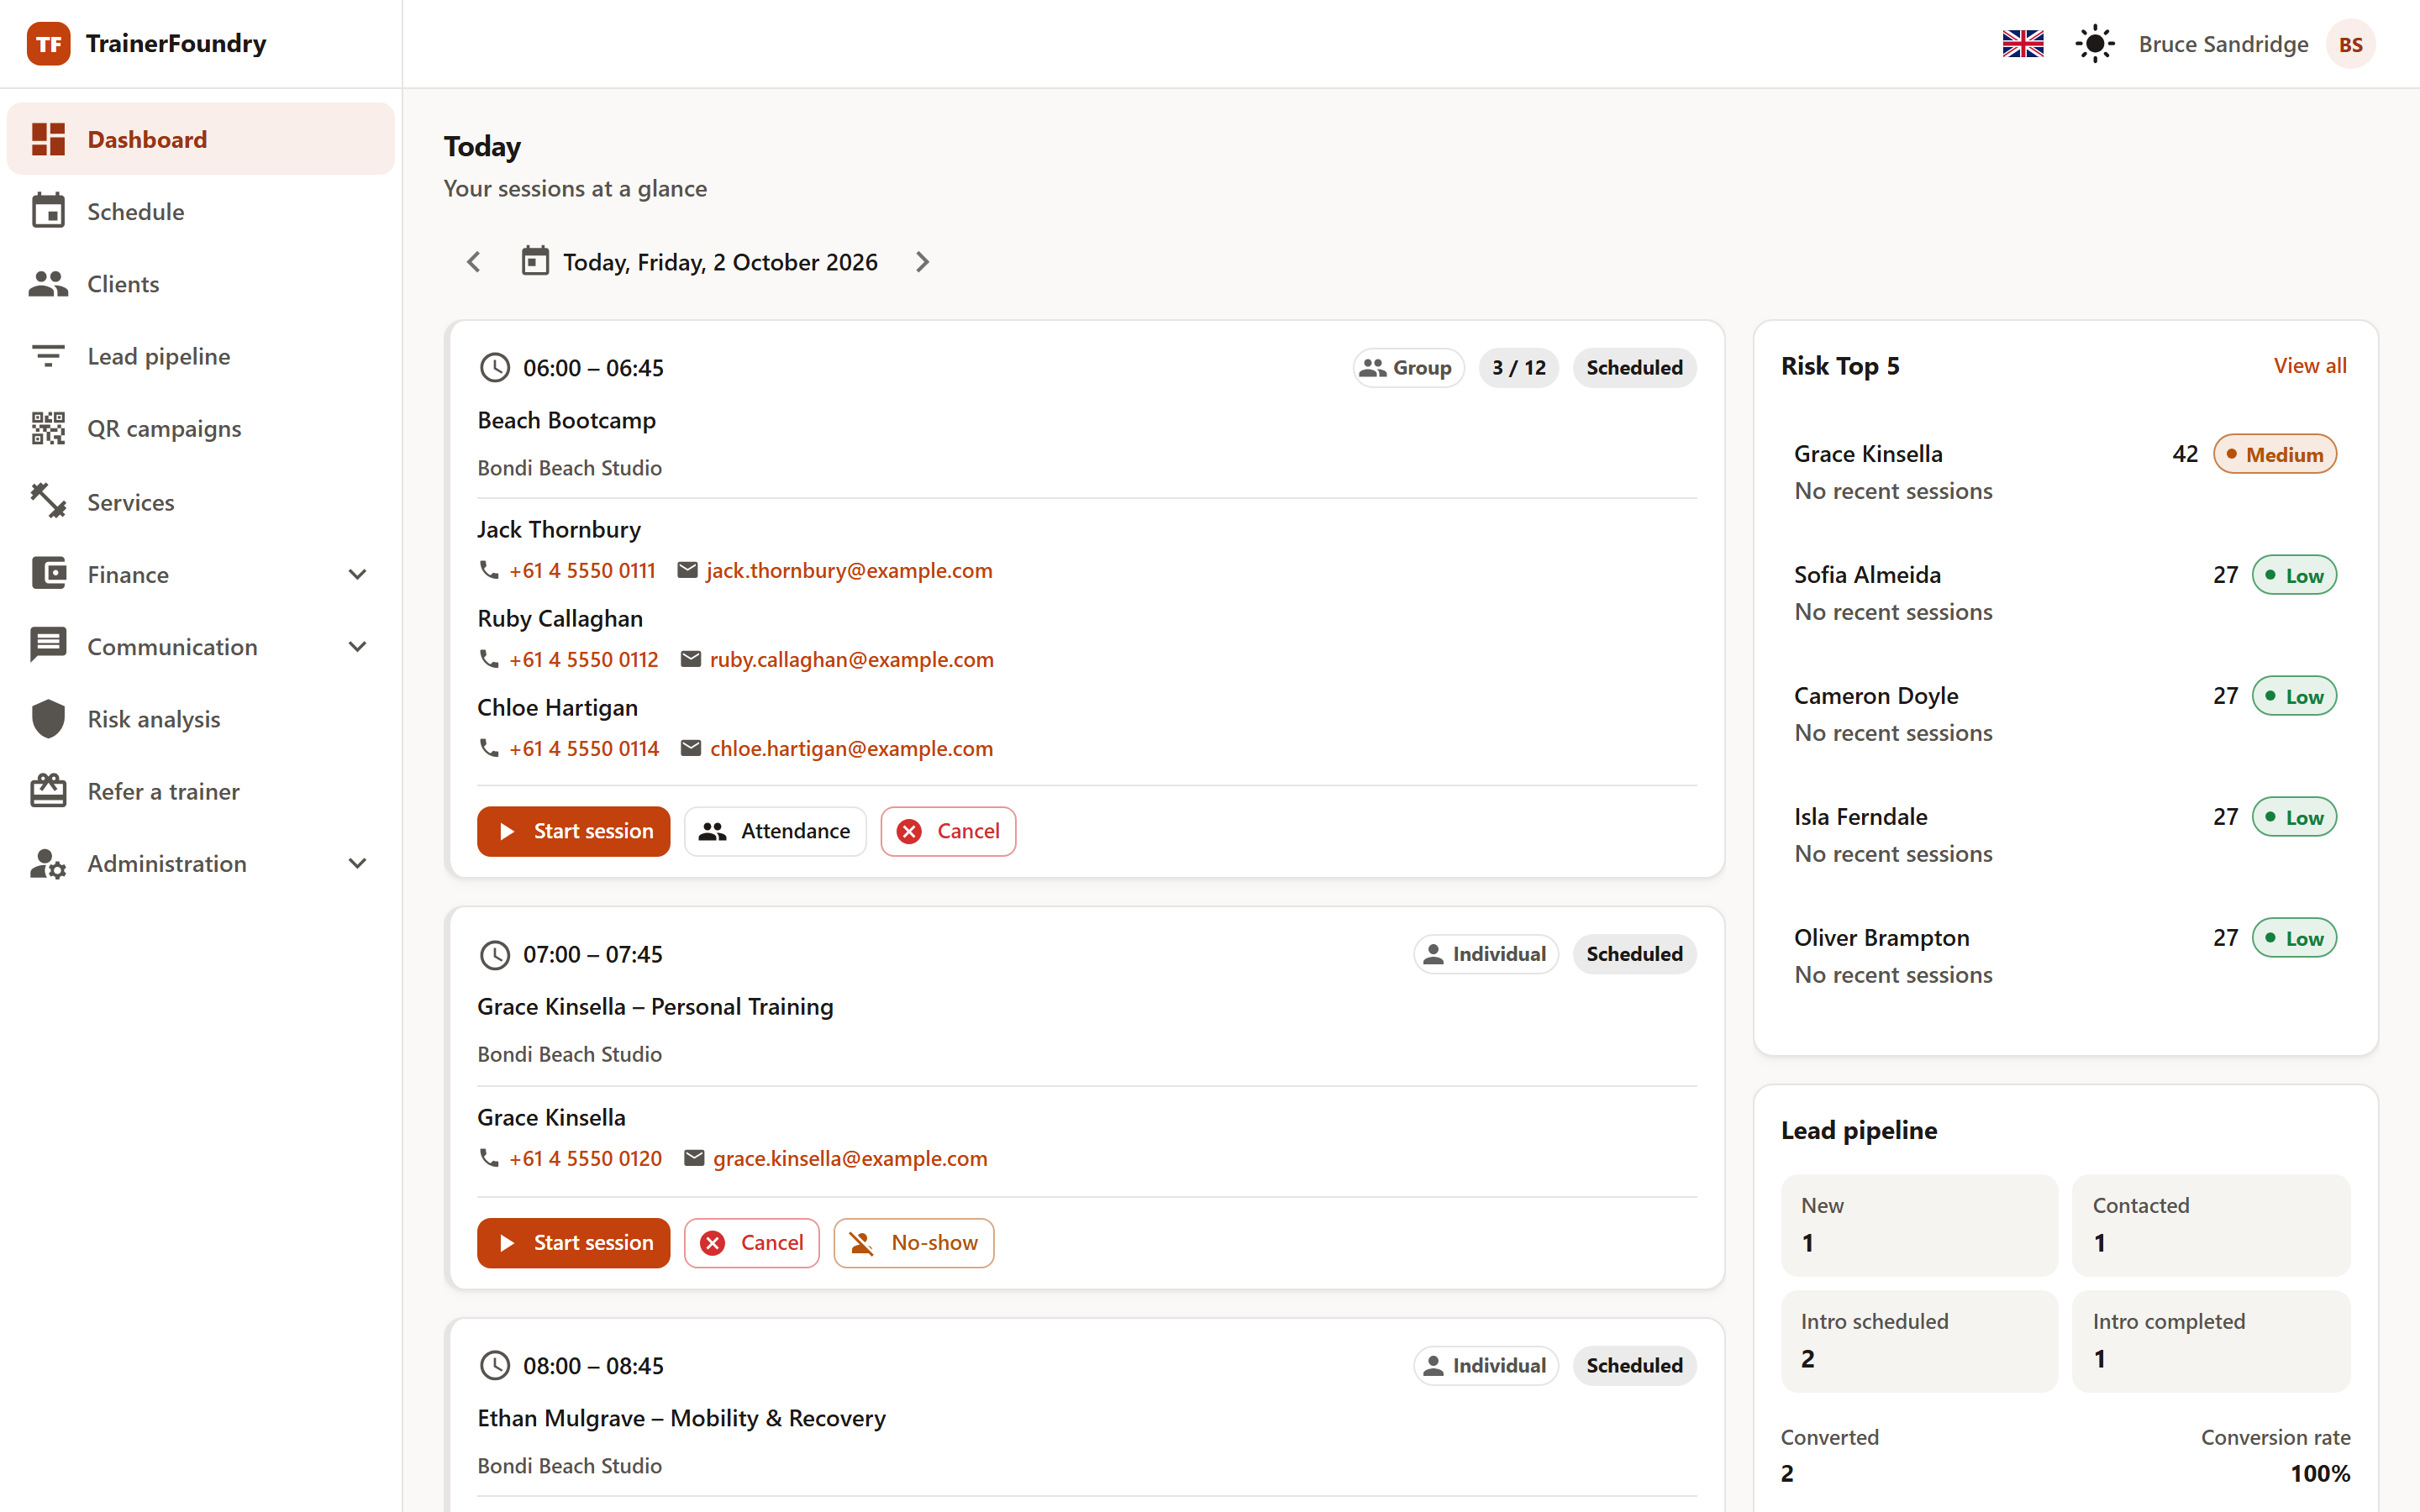The height and width of the screenshot is (1512, 2420).
Task: Open the BS user avatar
Action: tap(2350, 44)
